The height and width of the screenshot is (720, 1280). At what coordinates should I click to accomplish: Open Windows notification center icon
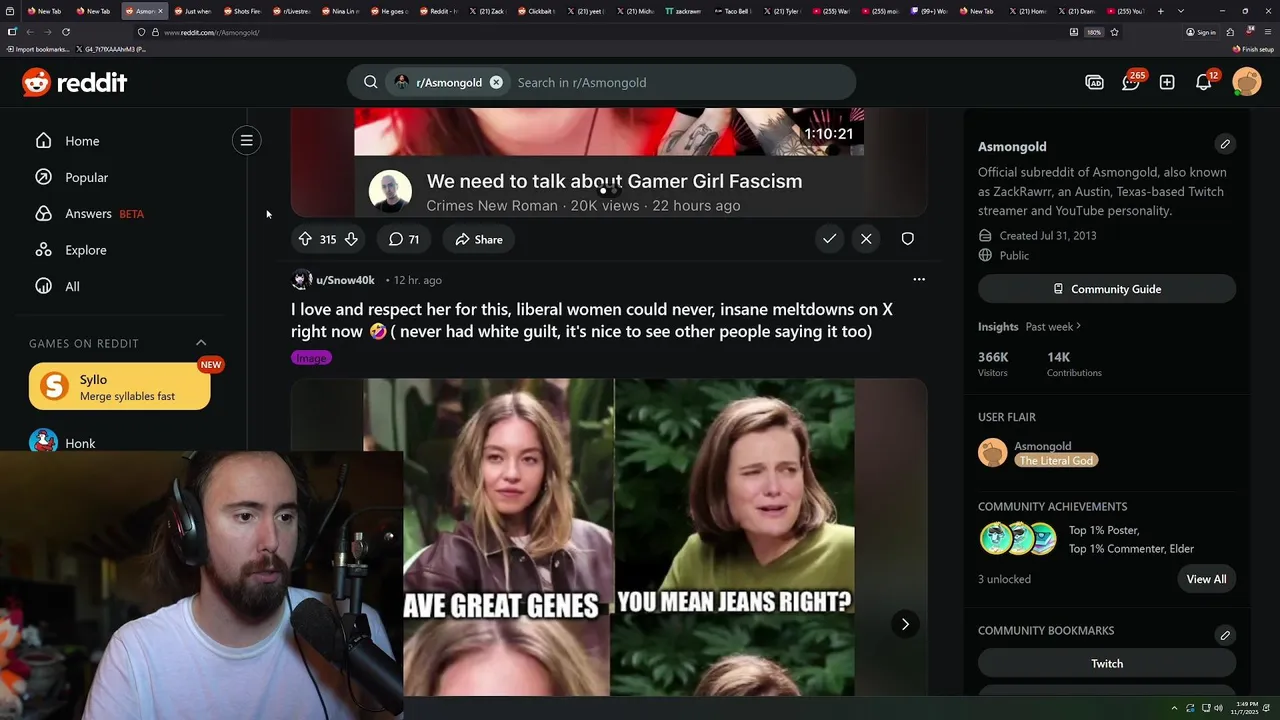coord(1268,708)
